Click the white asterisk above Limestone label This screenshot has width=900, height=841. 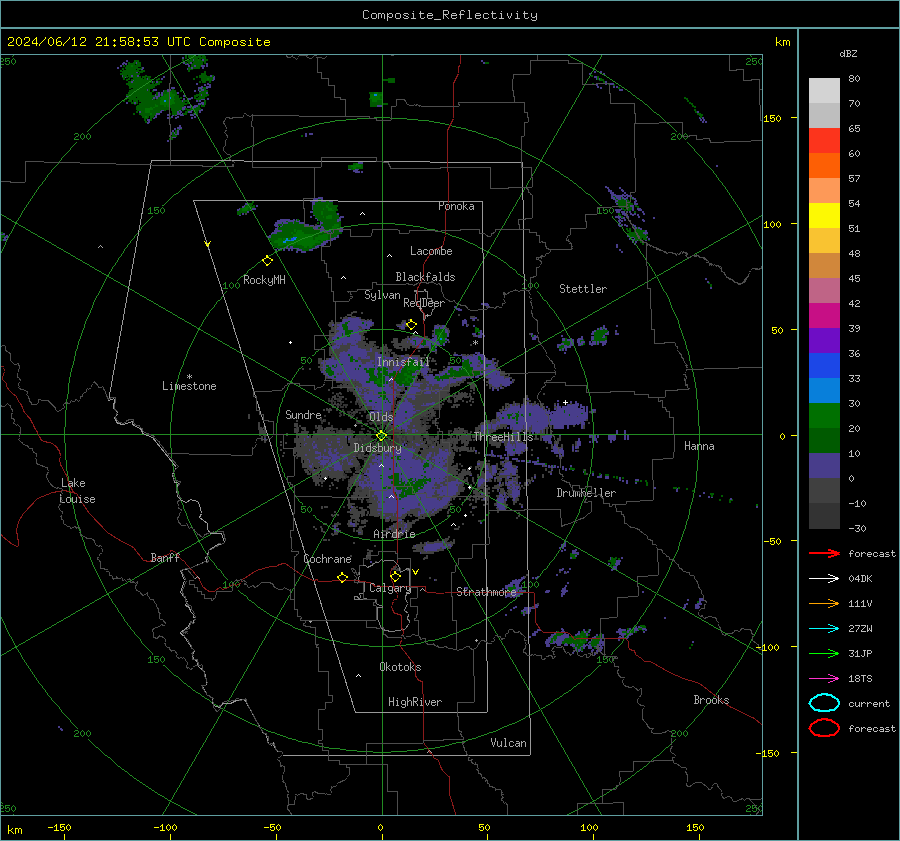[189, 377]
